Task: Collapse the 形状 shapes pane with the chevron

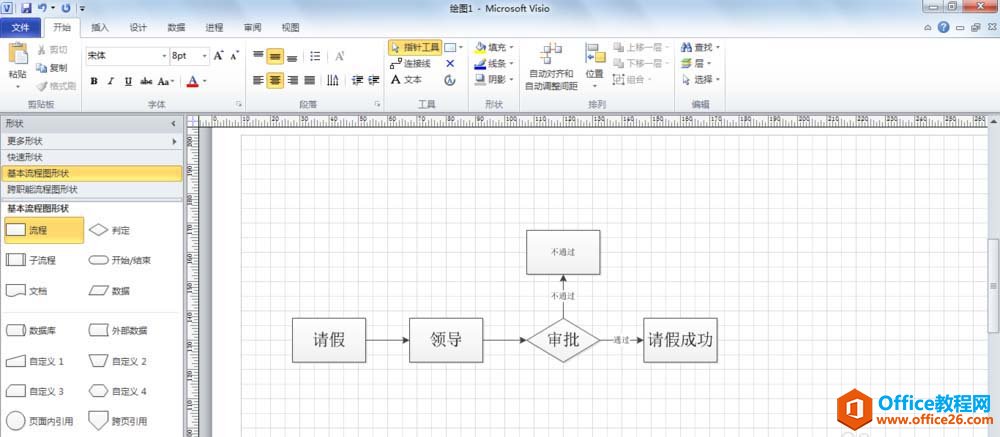Action: [x=173, y=123]
